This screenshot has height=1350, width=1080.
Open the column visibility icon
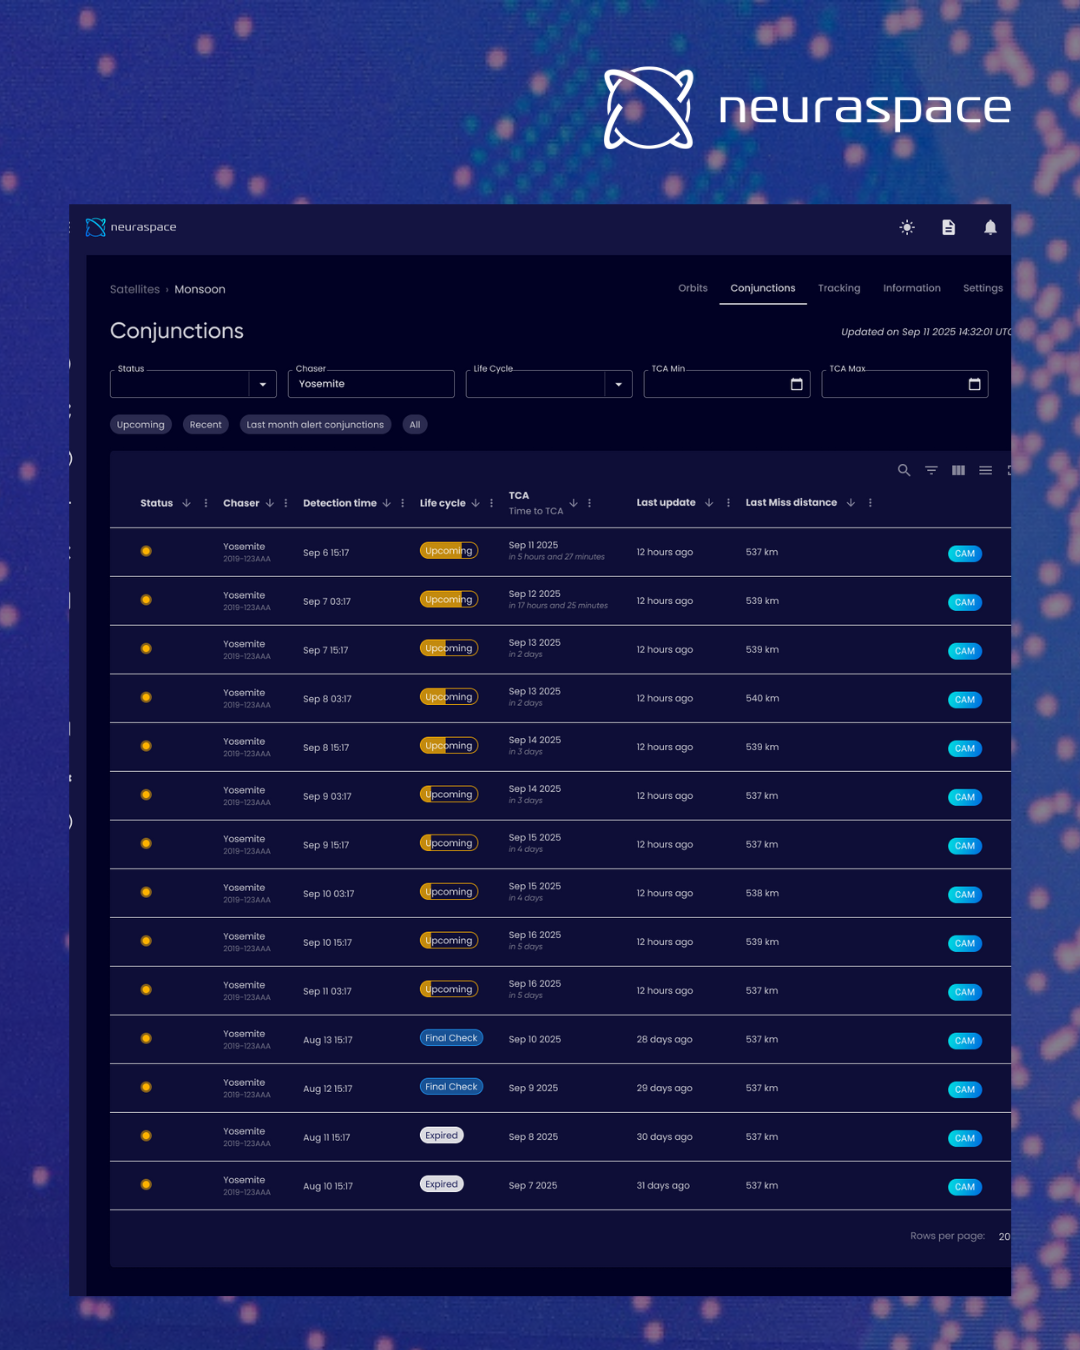958,470
